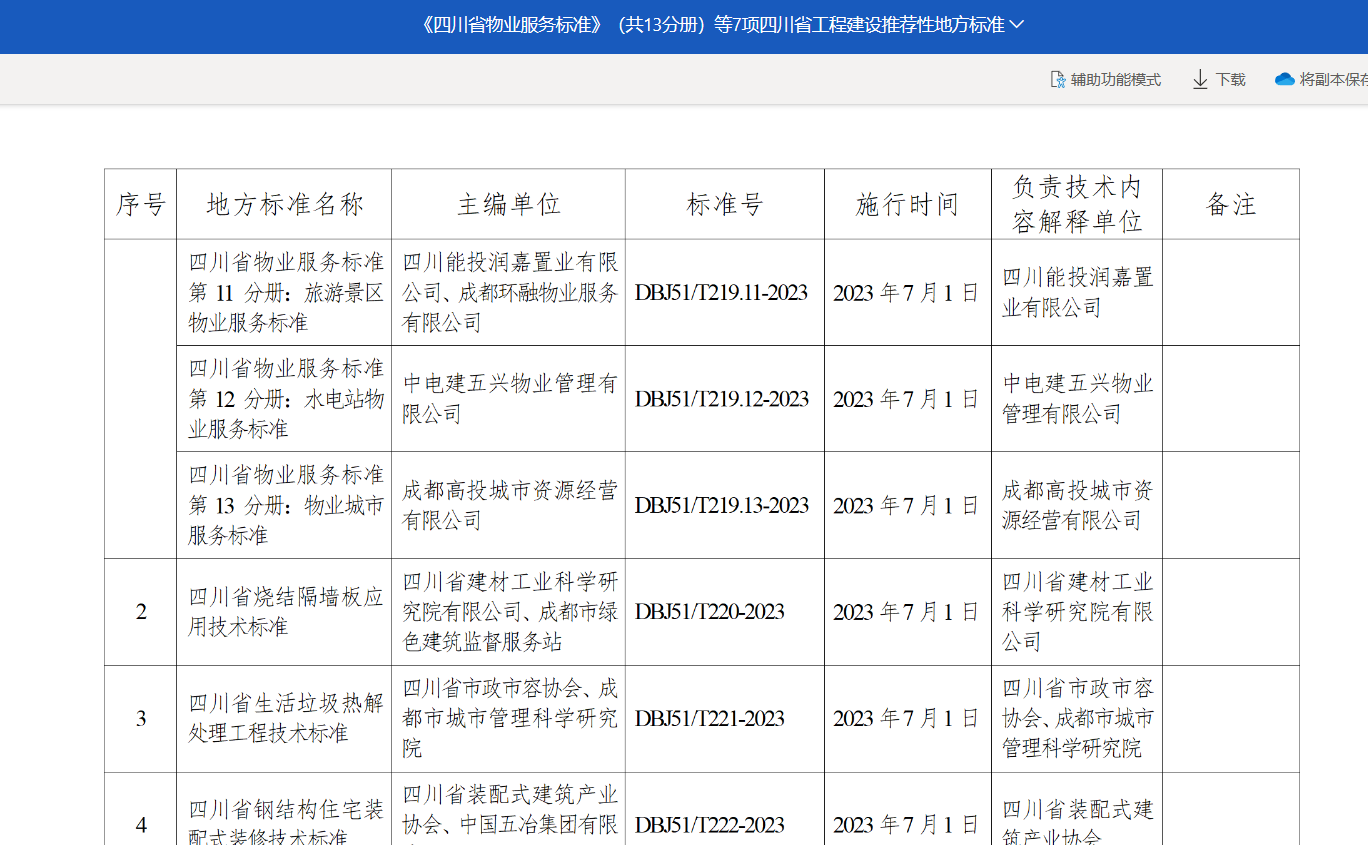1368x845 pixels.
Task: Click the 主编单位 column header
Action: point(509,204)
